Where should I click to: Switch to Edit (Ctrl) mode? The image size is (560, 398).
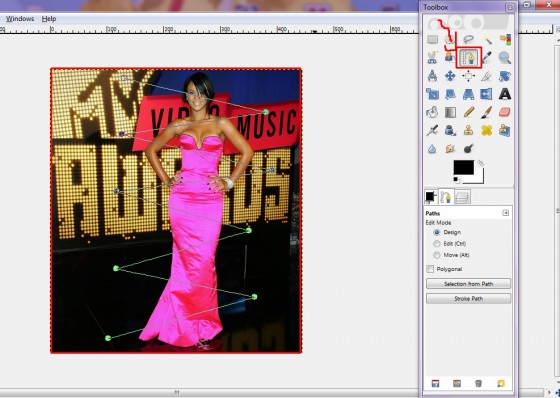coord(436,244)
